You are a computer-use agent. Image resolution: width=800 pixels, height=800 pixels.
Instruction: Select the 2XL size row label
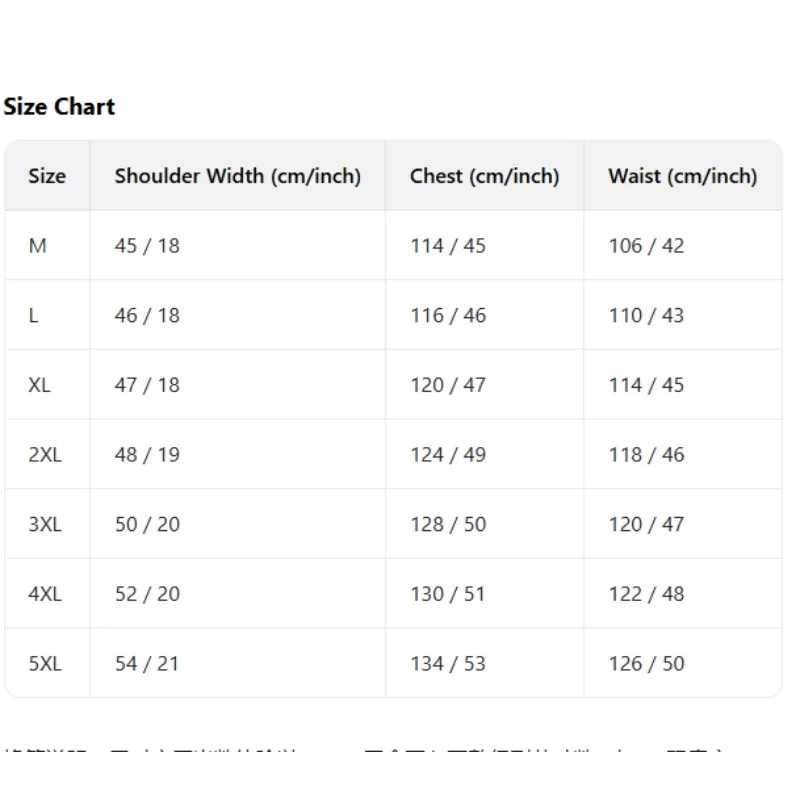tap(45, 455)
